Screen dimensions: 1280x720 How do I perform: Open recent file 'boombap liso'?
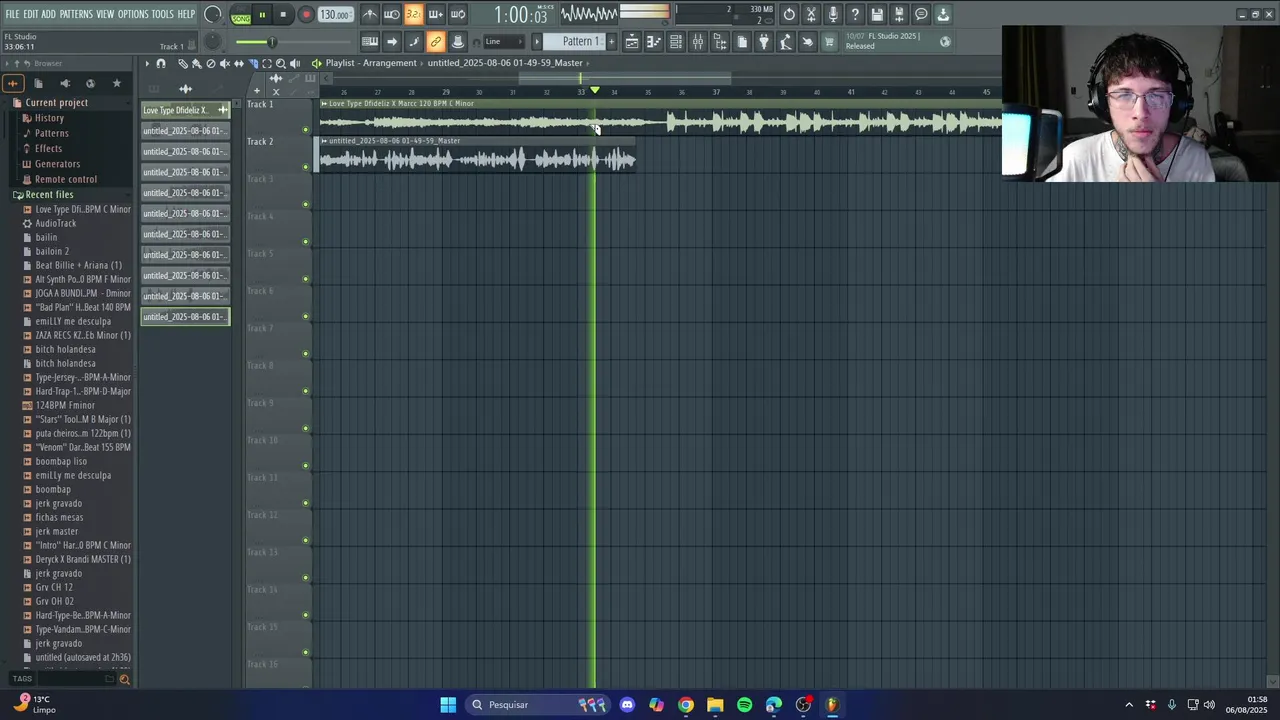click(x=61, y=461)
